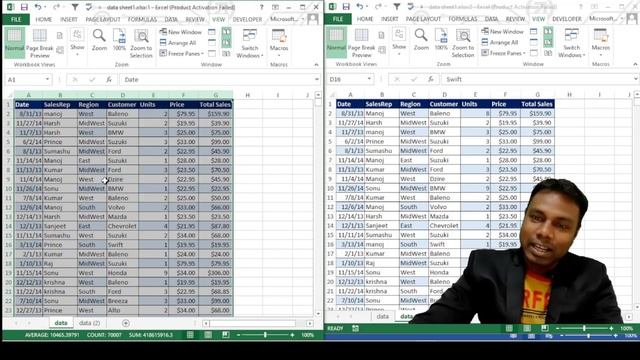The width and height of the screenshot is (640, 360).
Task: Select cell Chevrolet in left window
Action: coord(122,226)
